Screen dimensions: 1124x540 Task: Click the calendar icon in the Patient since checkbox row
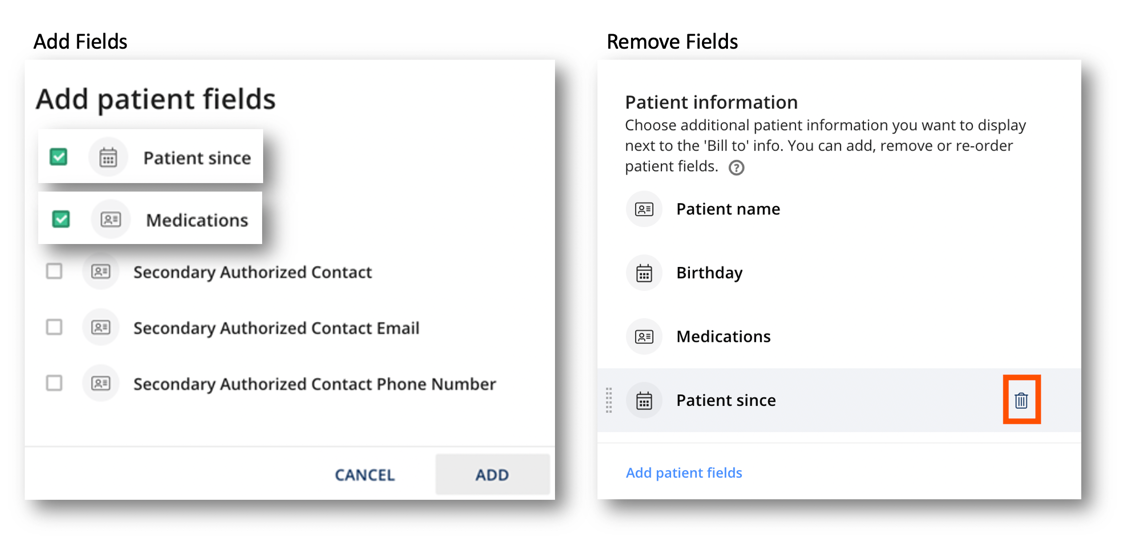pos(108,157)
